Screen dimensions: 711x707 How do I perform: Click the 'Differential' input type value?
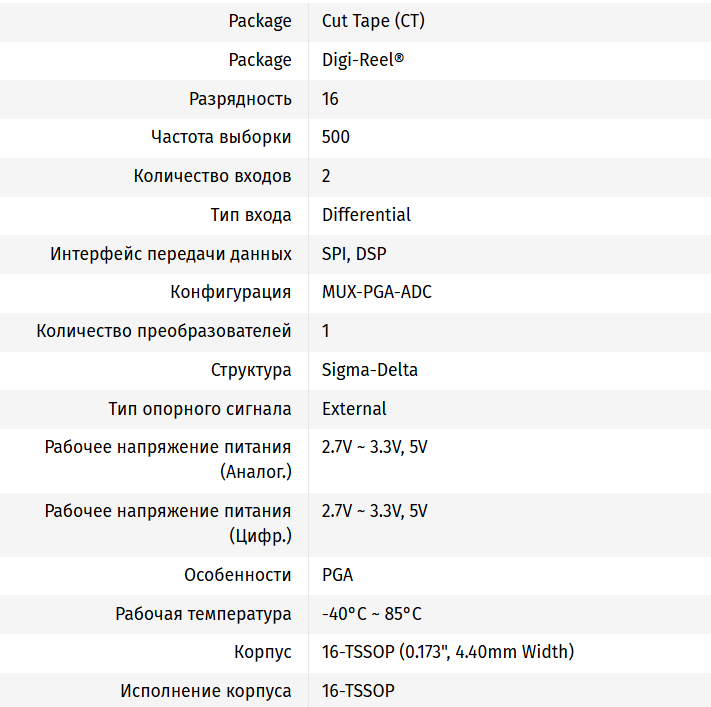(366, 215)
